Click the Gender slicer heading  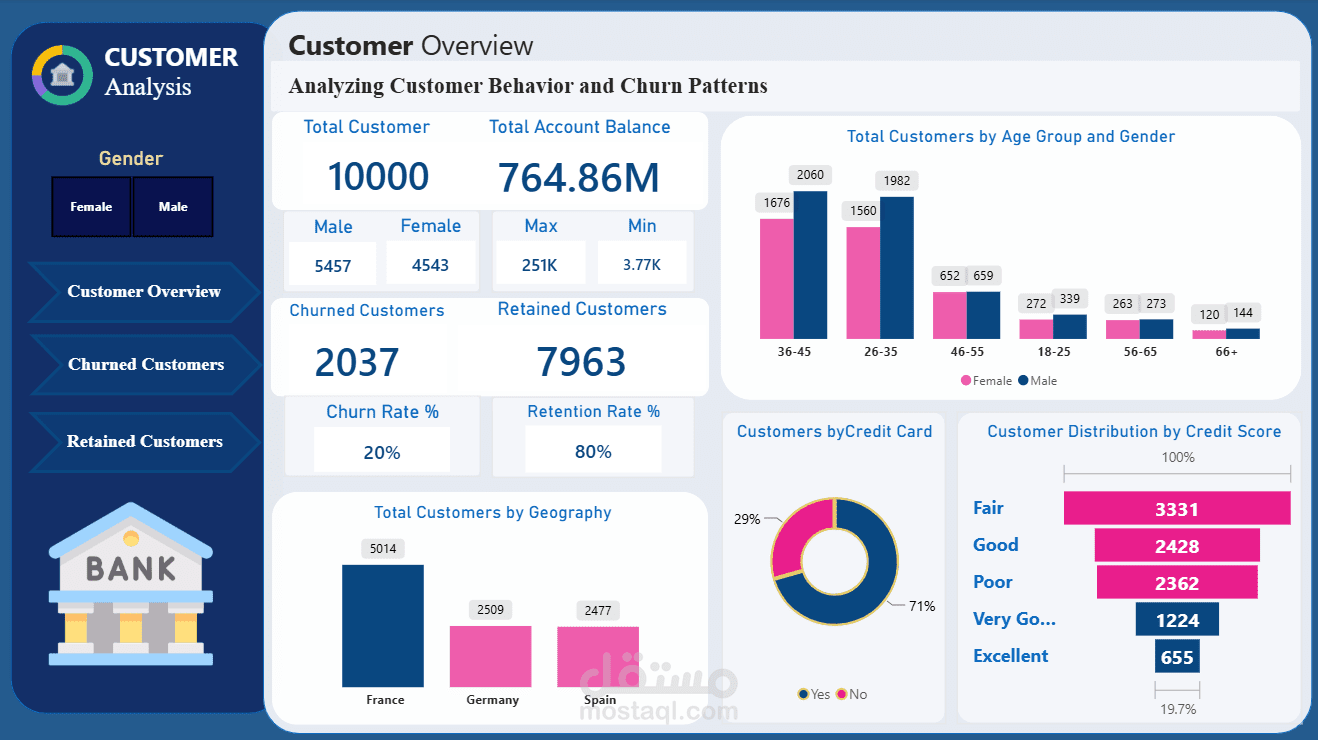click(x=131, y=158)
